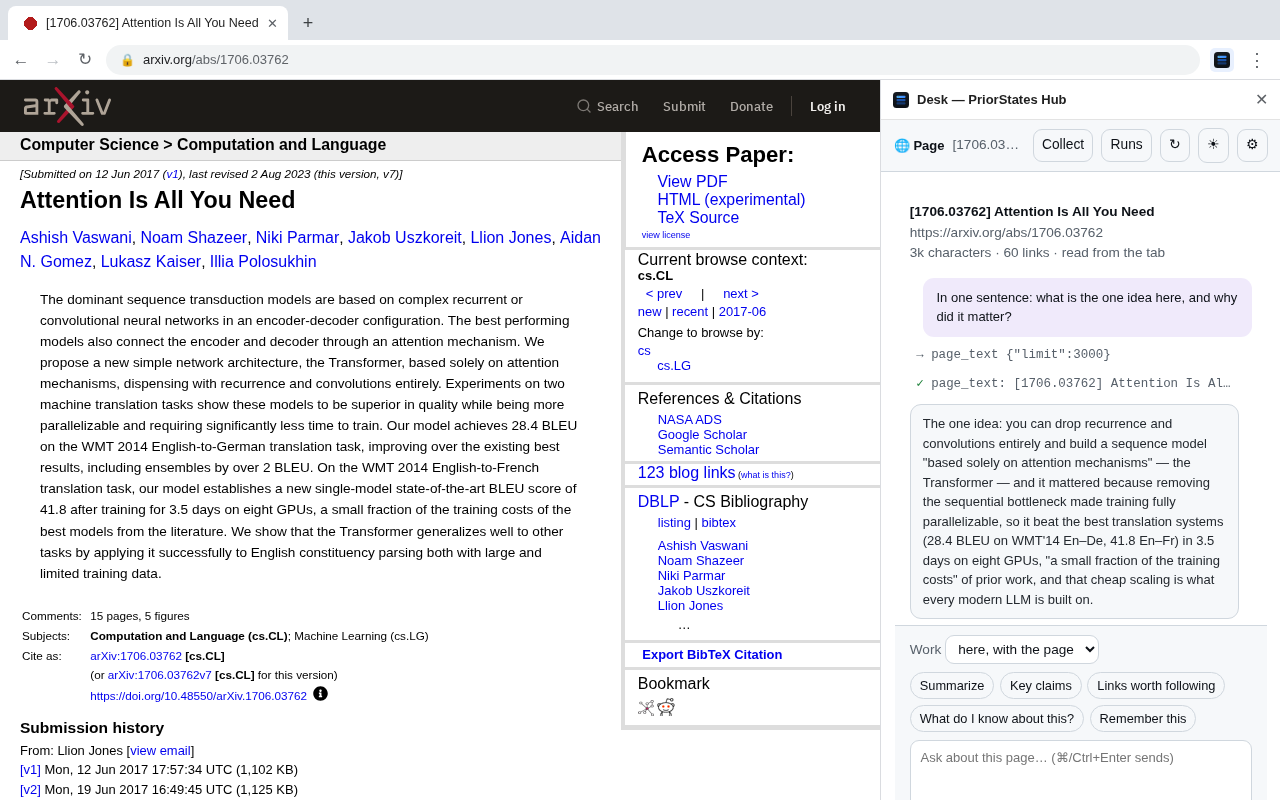Close the Desk side panel
This screenshot has height=800, width=1280.
[1261, 99]
